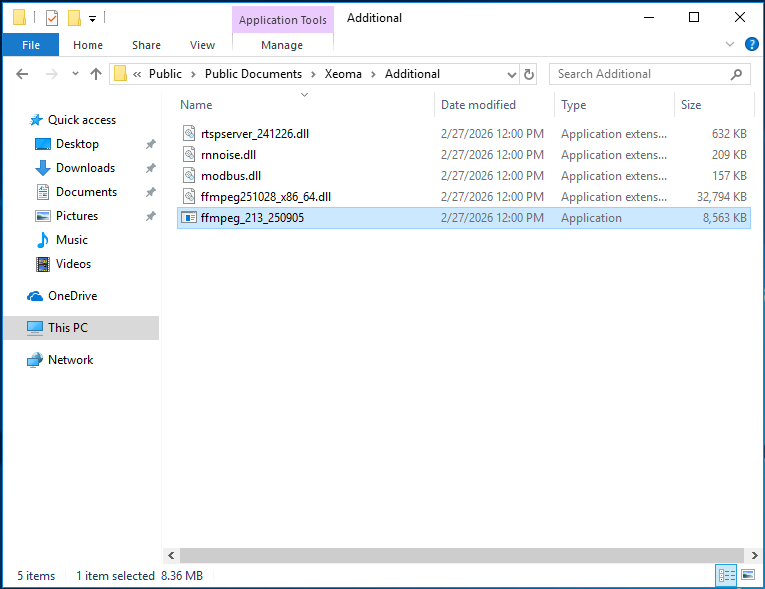Switch to the Share ribbon tab
Viewport: 765px width, 589px height.
pyautogui.click(x=146, y=45)
